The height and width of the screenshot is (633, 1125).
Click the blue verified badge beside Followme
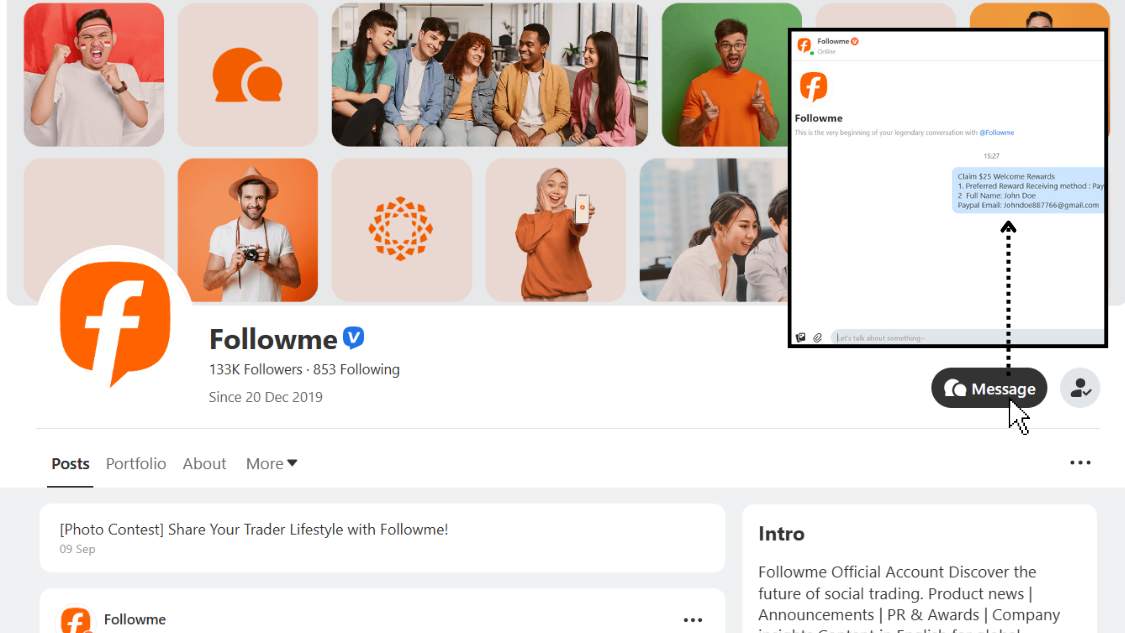[x=354, y=338]
